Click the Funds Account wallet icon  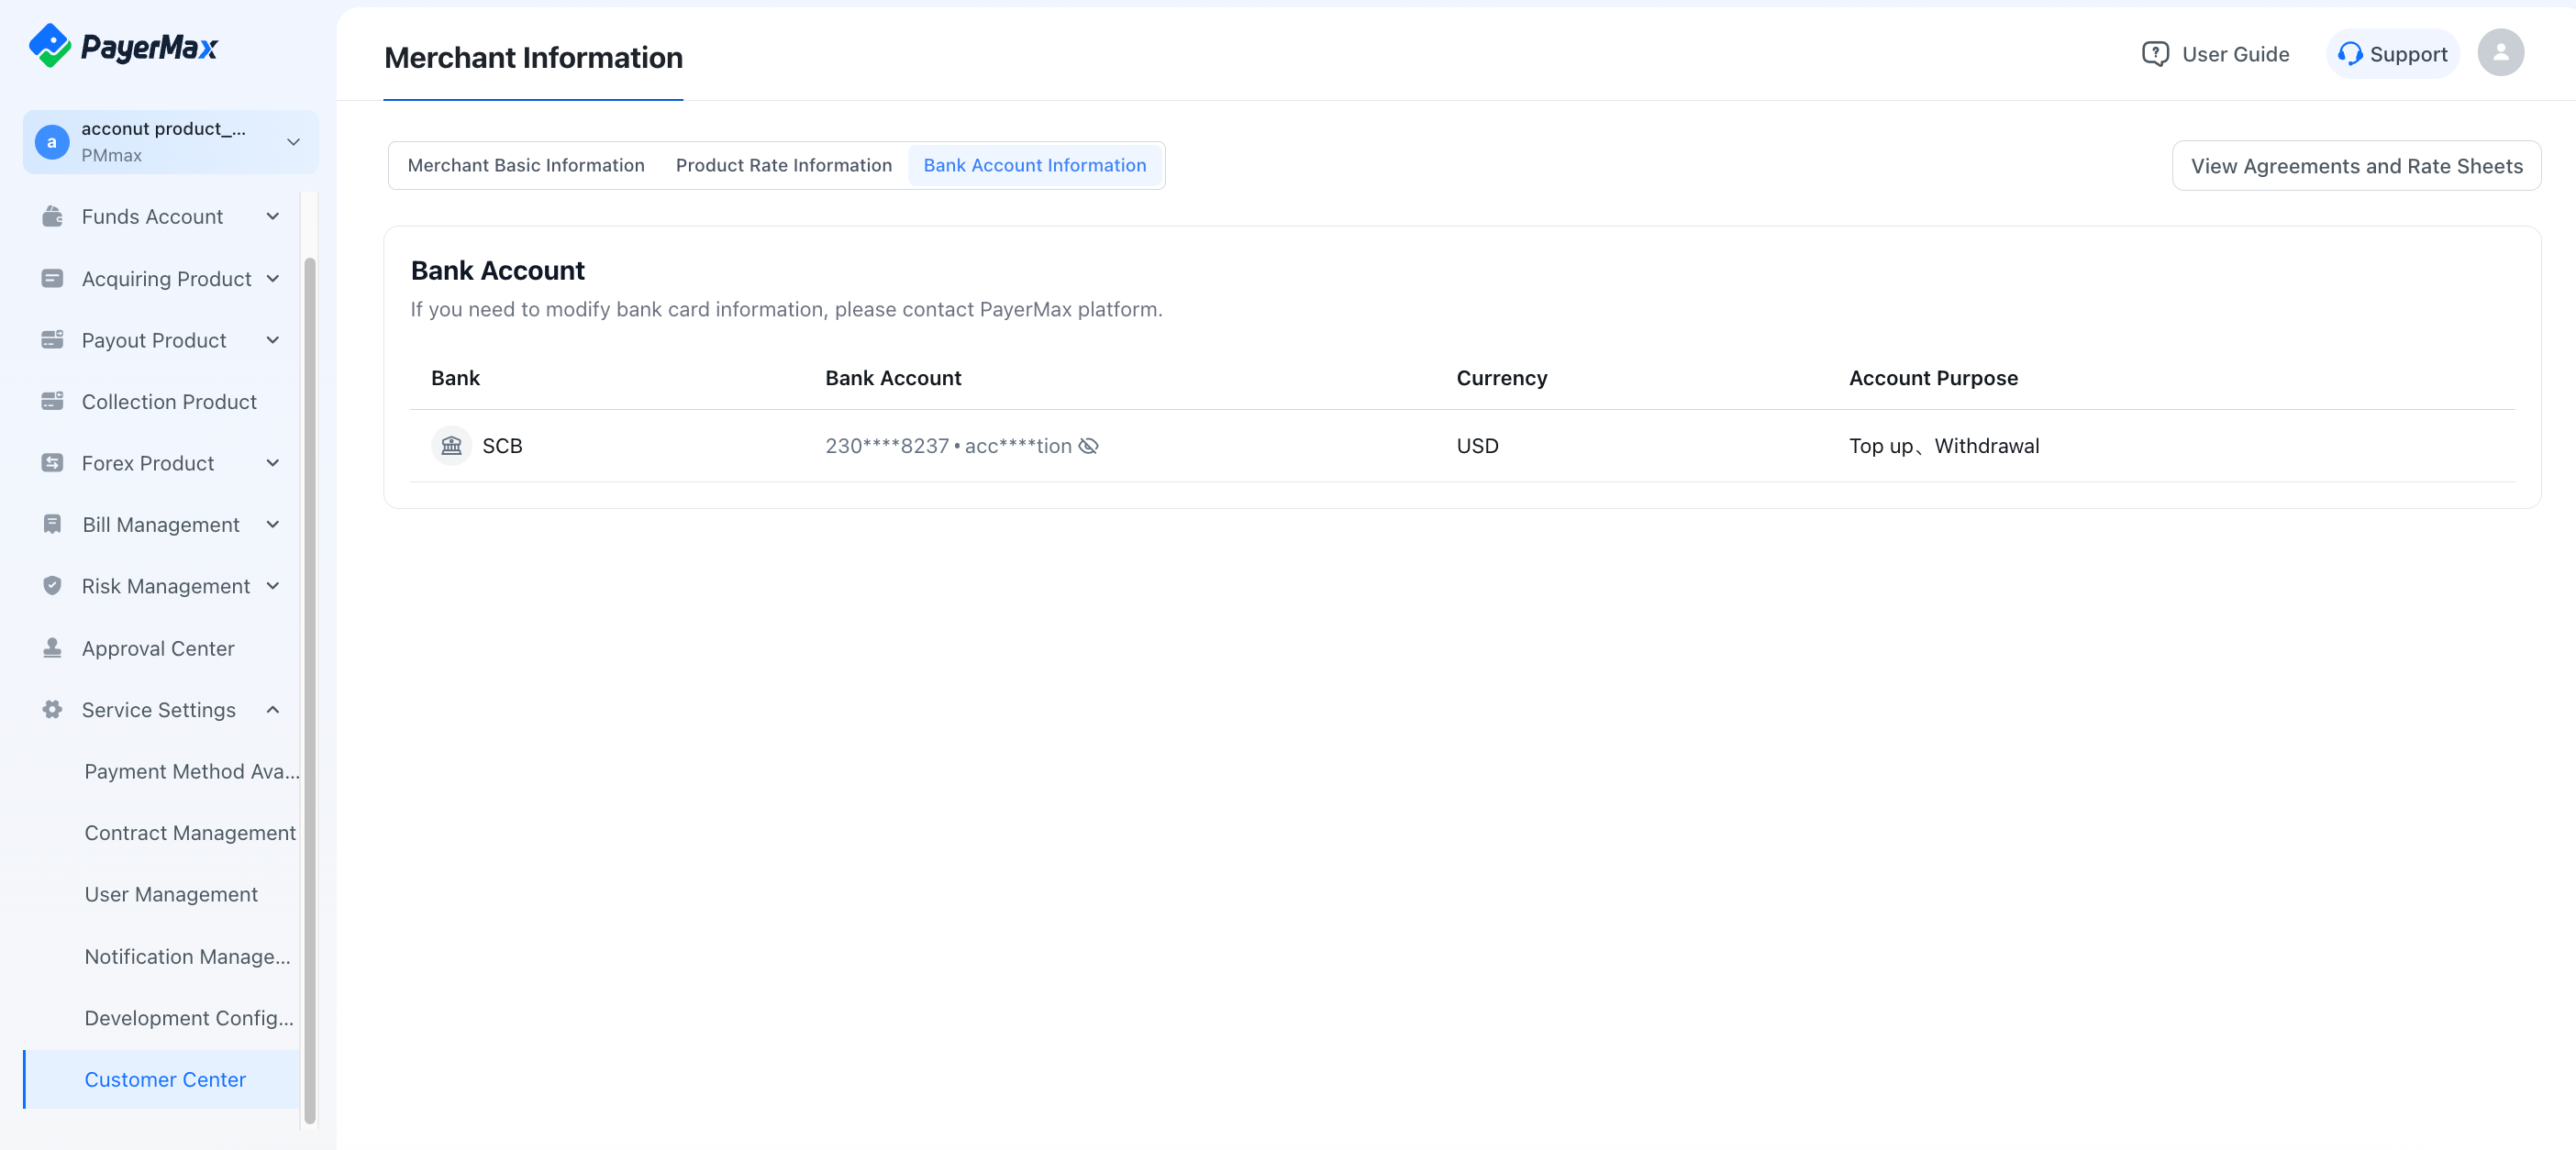pyautogui.click(x=52, y=216)
